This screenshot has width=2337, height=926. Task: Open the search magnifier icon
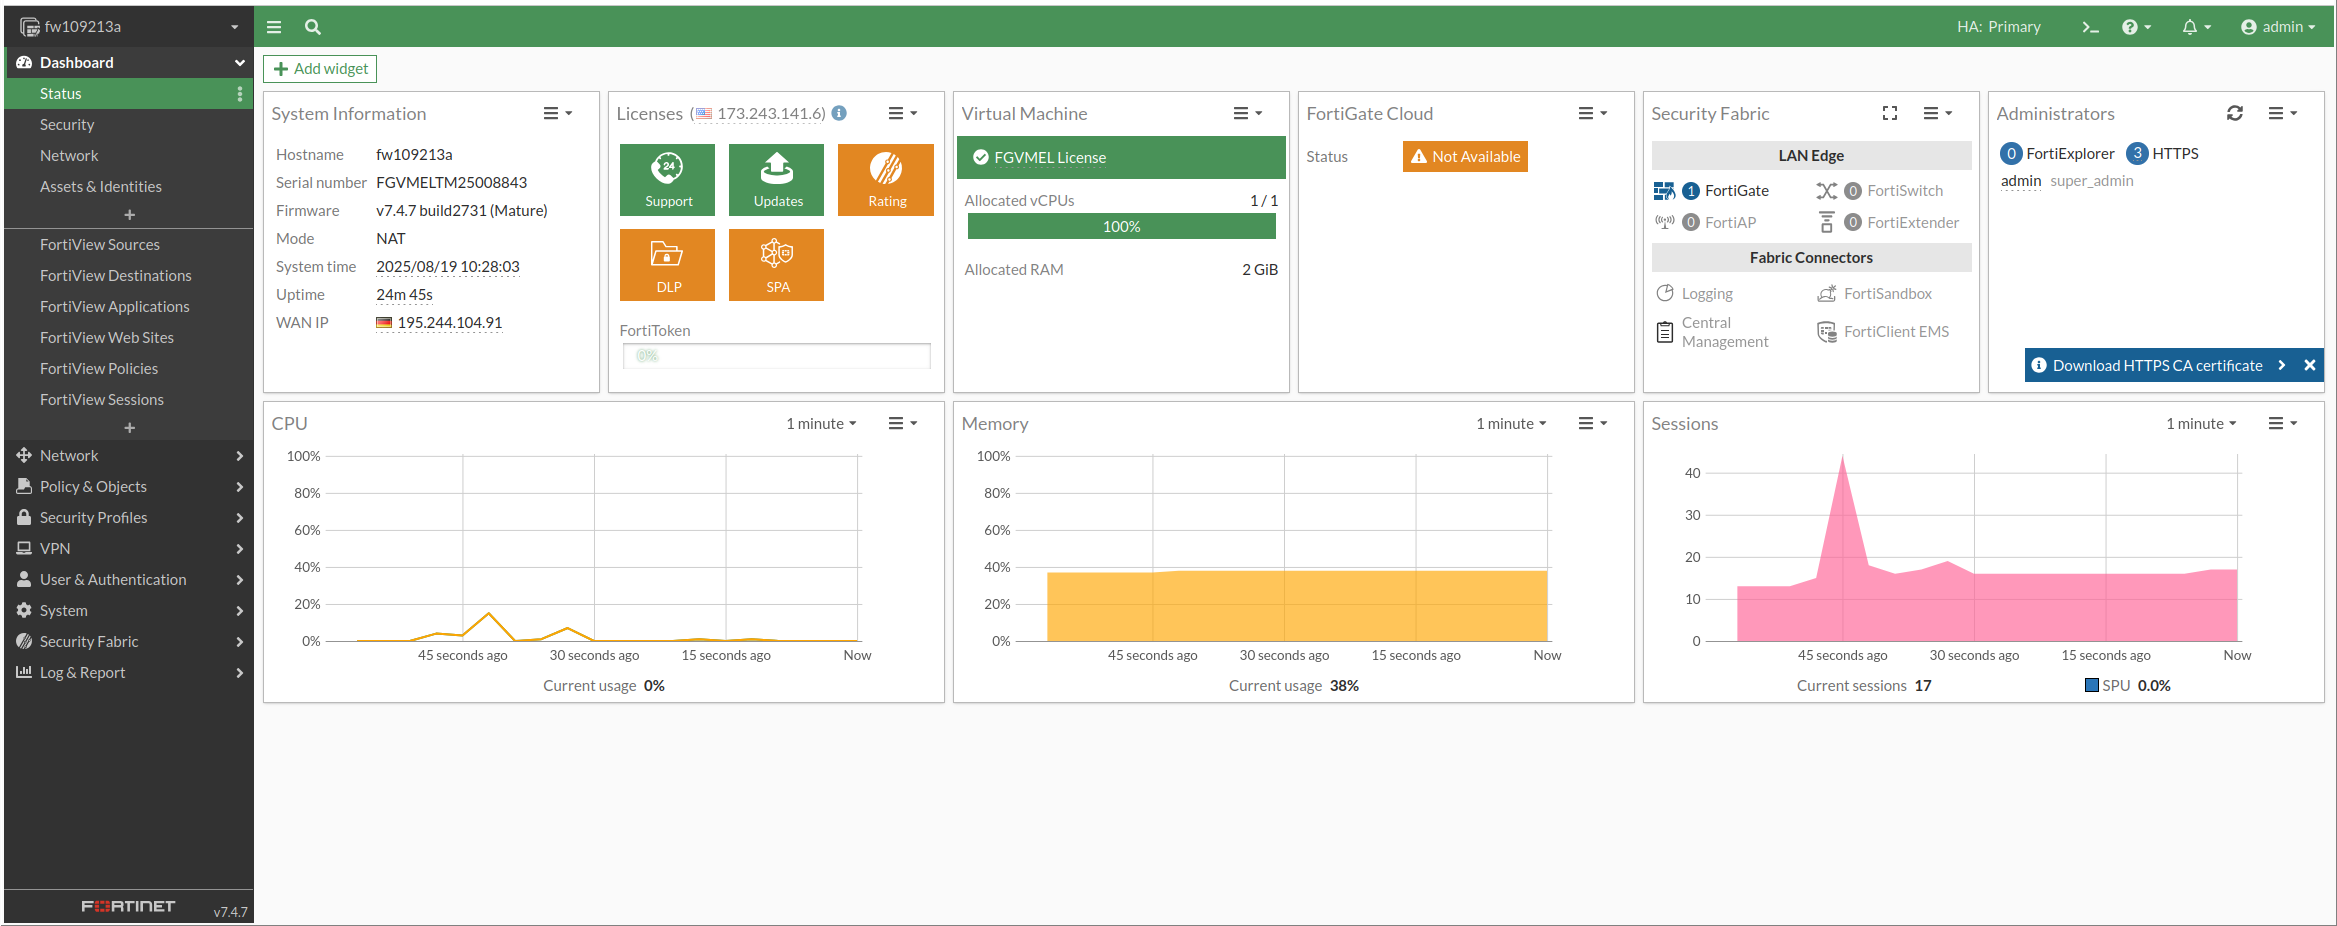(313, 27)
